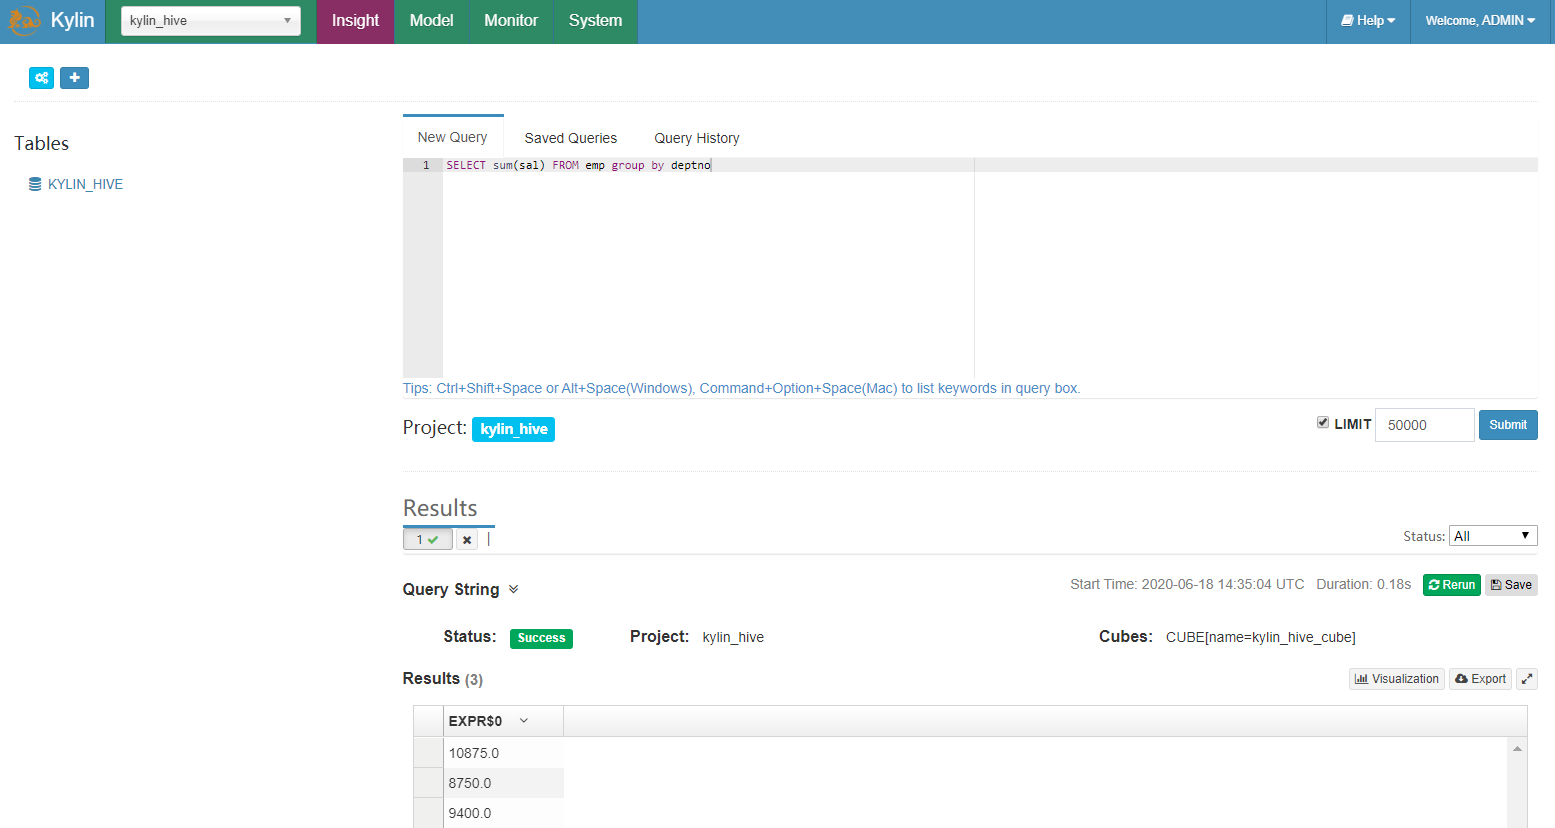The image size is (1555, 828).
Task: Open the Query History tab
Action: 697,138
